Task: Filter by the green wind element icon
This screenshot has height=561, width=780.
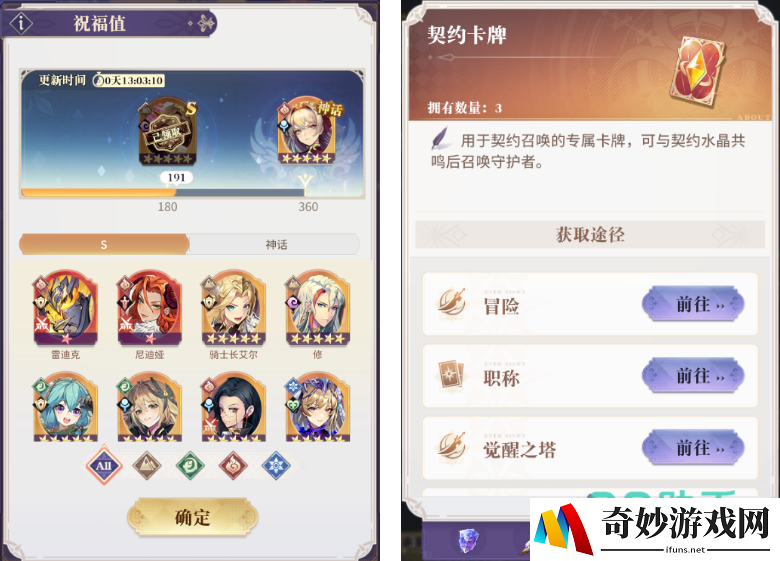Action: (x=190, y=466)
